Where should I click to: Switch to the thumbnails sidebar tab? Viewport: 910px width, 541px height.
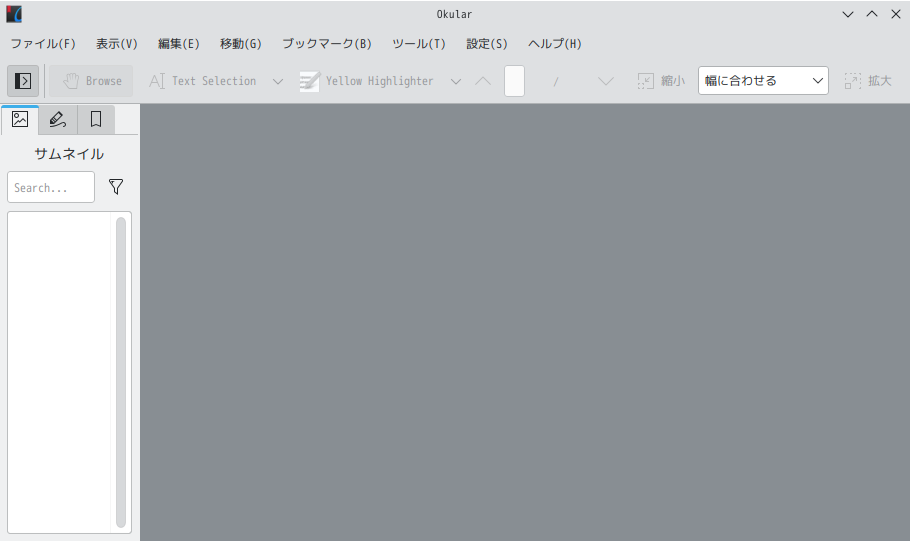pos(20,120)
